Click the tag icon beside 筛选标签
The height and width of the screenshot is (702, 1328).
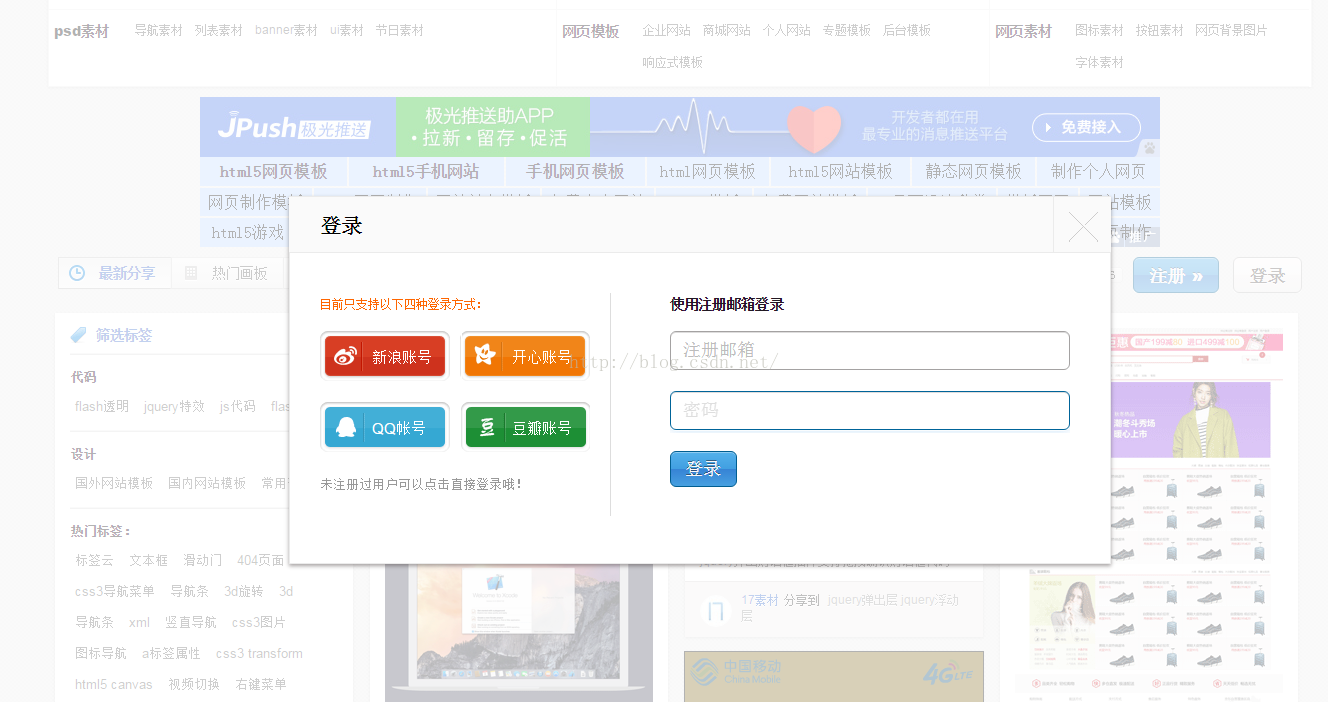[x=78, y=335]
